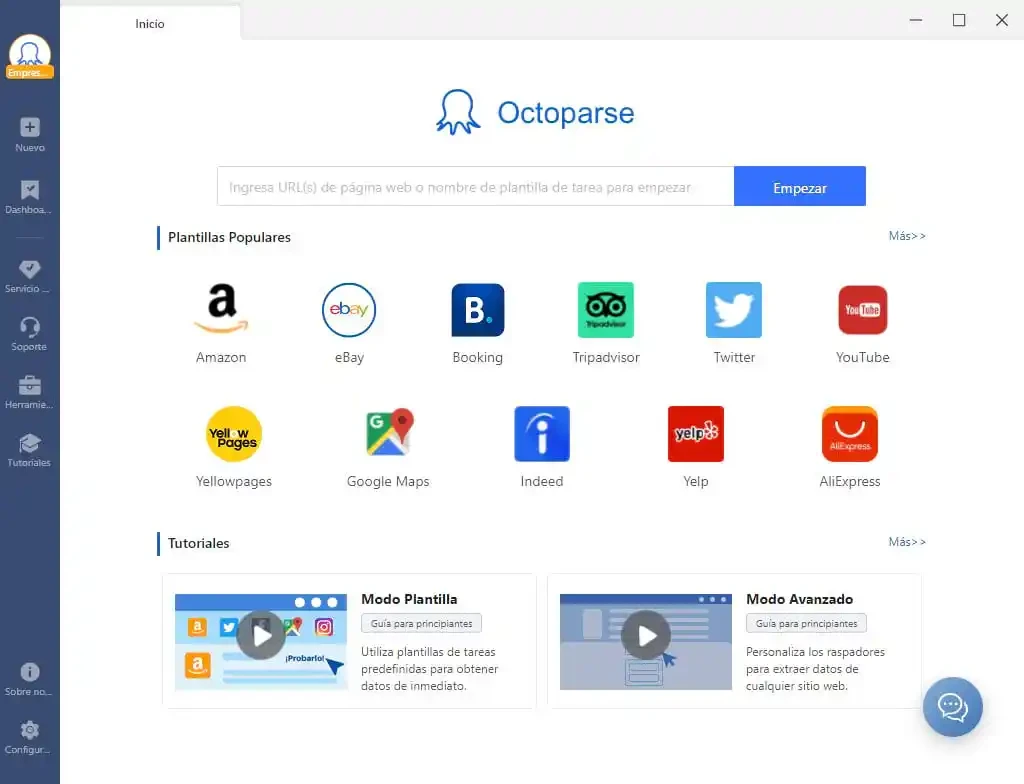The width and height of the screenshot is (1024, 784).
Task: Show more Tutoriales via Más link
Action: pos(907,542)
